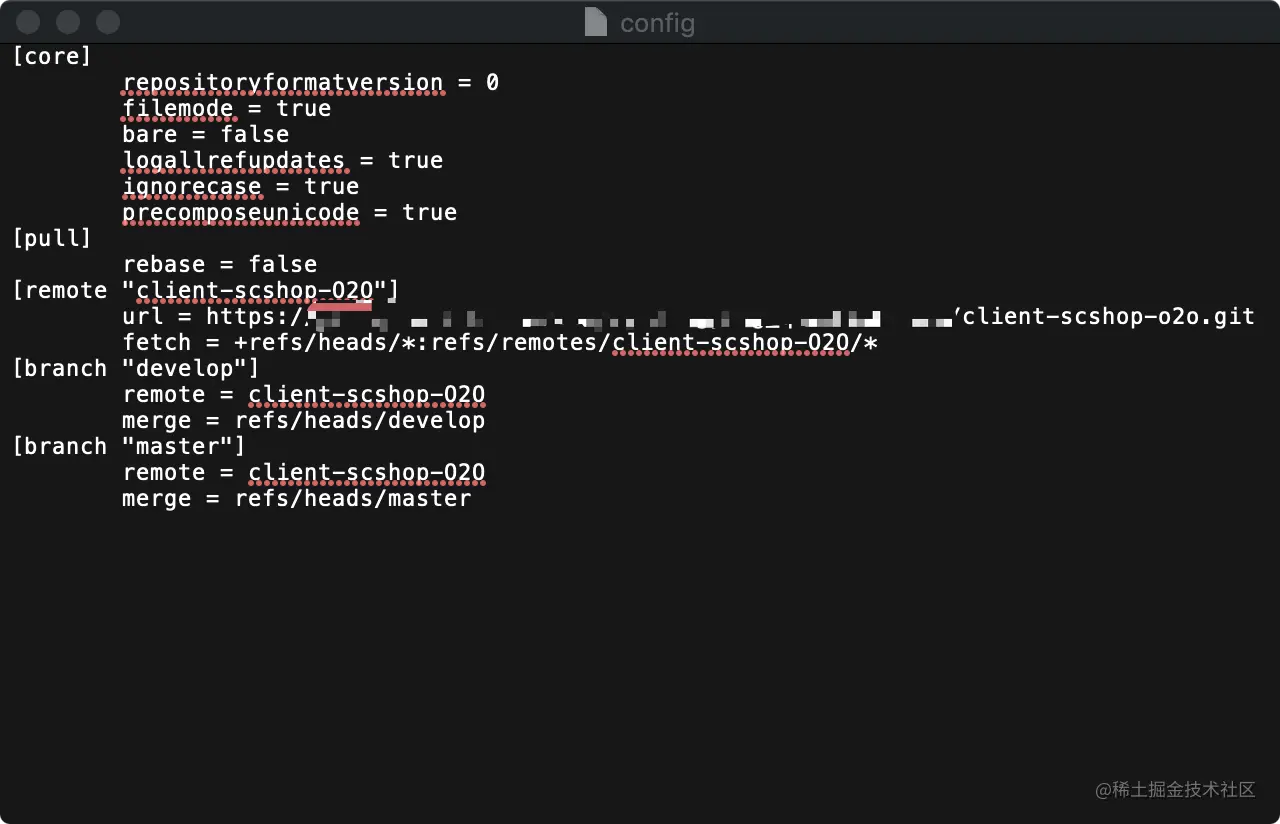Click the precomposeunicode = true line
Screen dimensions: 1280x824
tap(290, 212)
